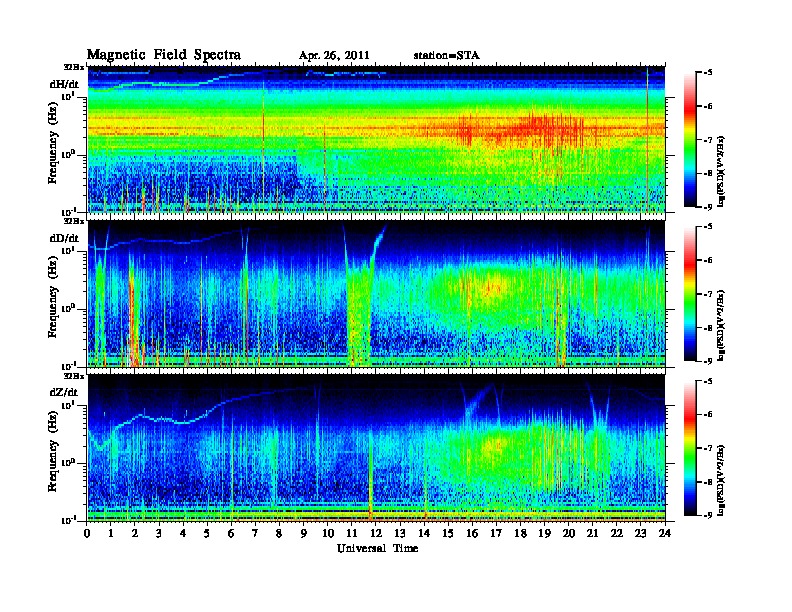Click hour 12 tick label on time axis

click(x=376, y=533)
